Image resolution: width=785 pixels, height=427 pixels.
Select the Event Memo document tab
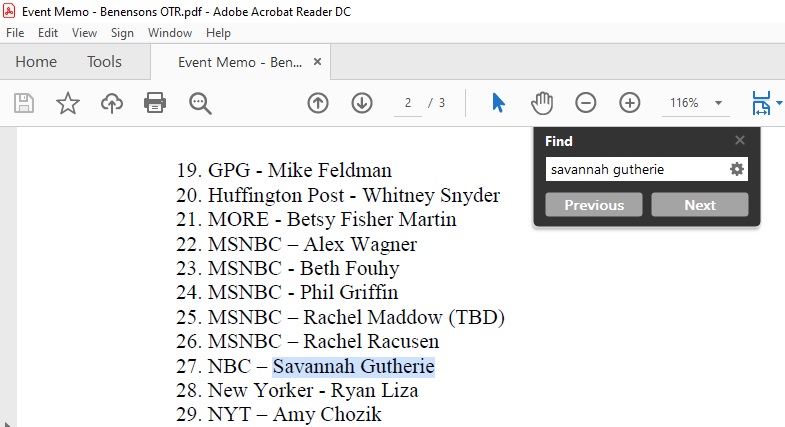pyautogui.click(x=240, y=62)
